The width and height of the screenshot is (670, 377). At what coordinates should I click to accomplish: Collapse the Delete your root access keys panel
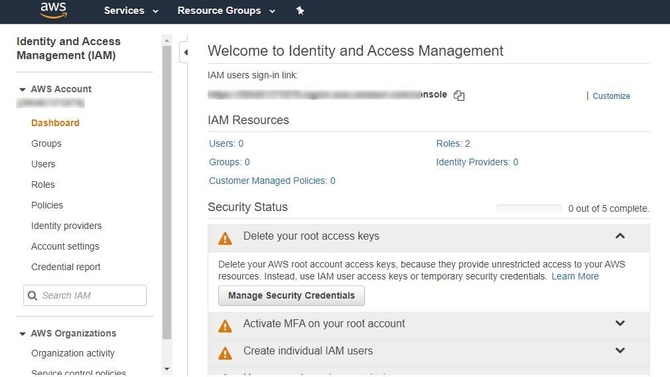[620, 236]
